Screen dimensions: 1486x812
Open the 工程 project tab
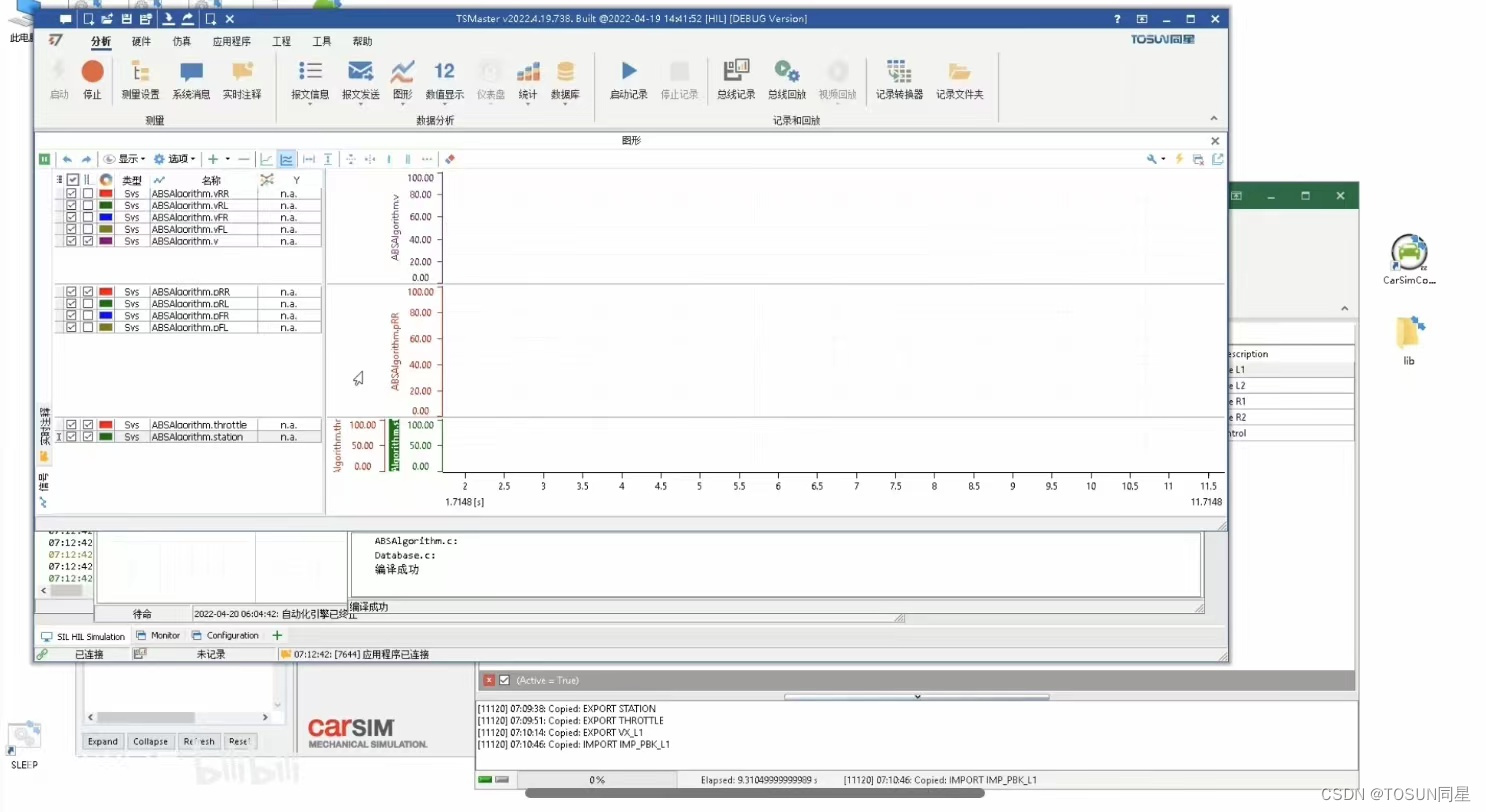(281, 41)
